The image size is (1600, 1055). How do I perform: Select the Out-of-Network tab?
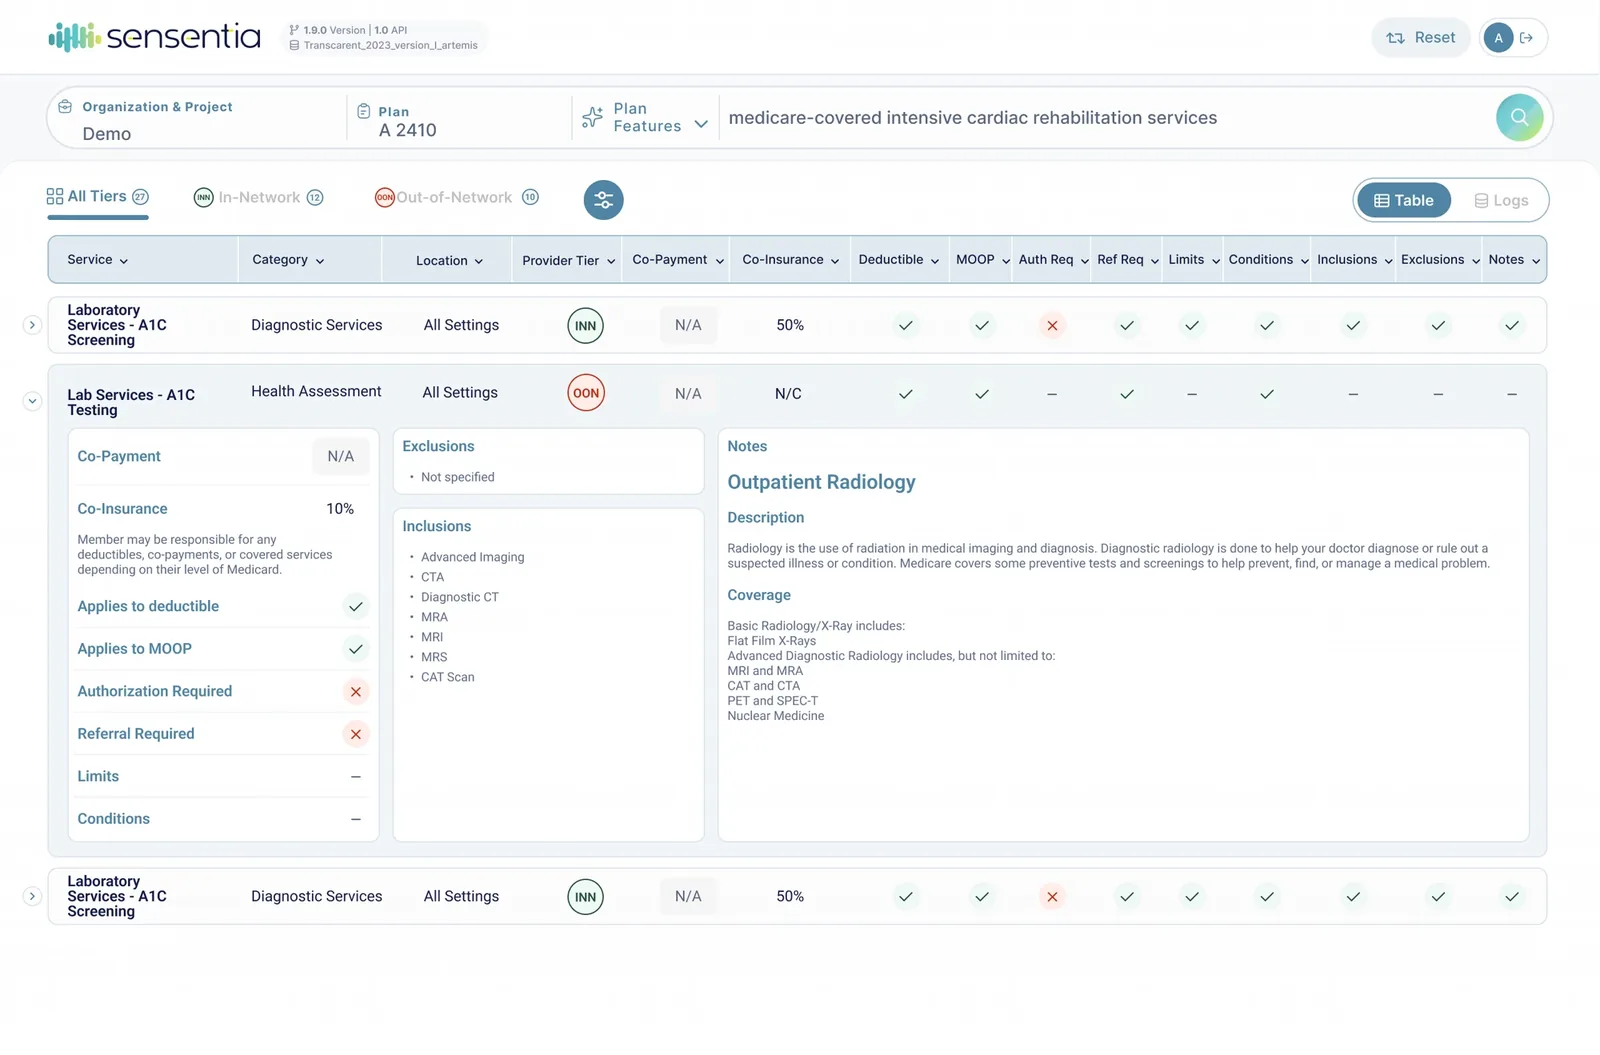click(x=456, y=197)
